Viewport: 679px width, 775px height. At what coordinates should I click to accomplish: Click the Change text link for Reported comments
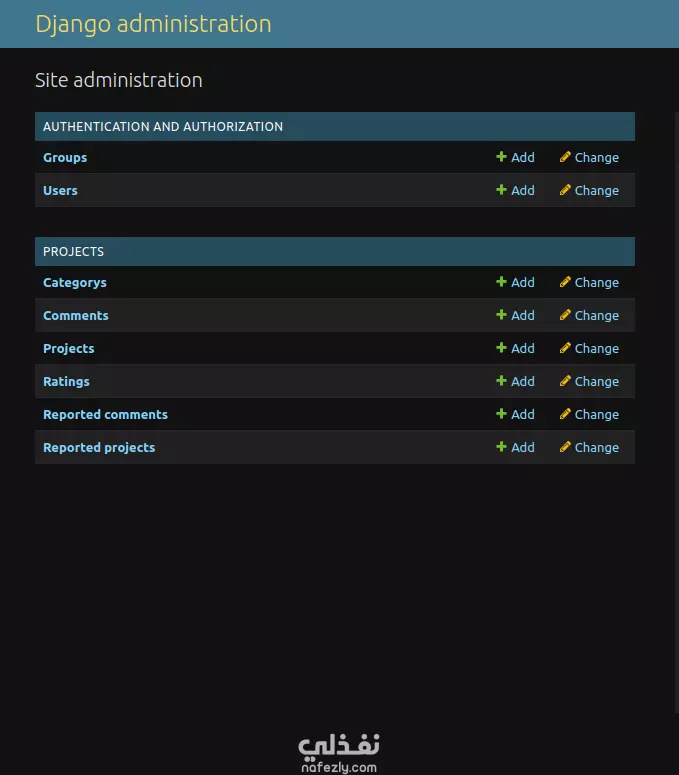point(596,415)
